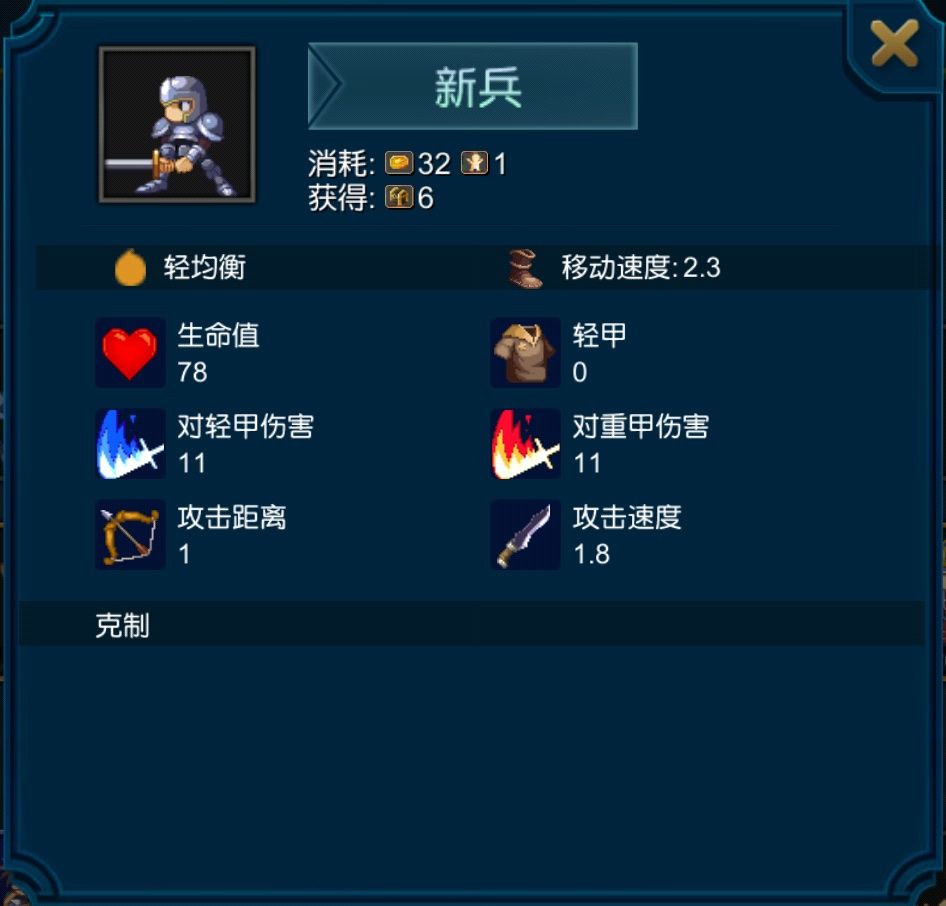The width and height of the screenshot is (946, 906).
Task: Click the boot movement speed icon
Action: (x=524, y=268)
